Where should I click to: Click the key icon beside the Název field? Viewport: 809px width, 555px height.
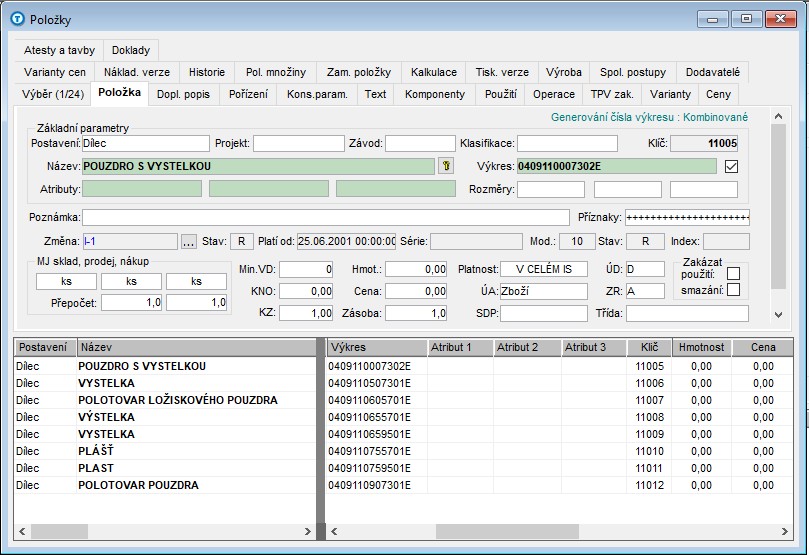(x=446, y=166)
